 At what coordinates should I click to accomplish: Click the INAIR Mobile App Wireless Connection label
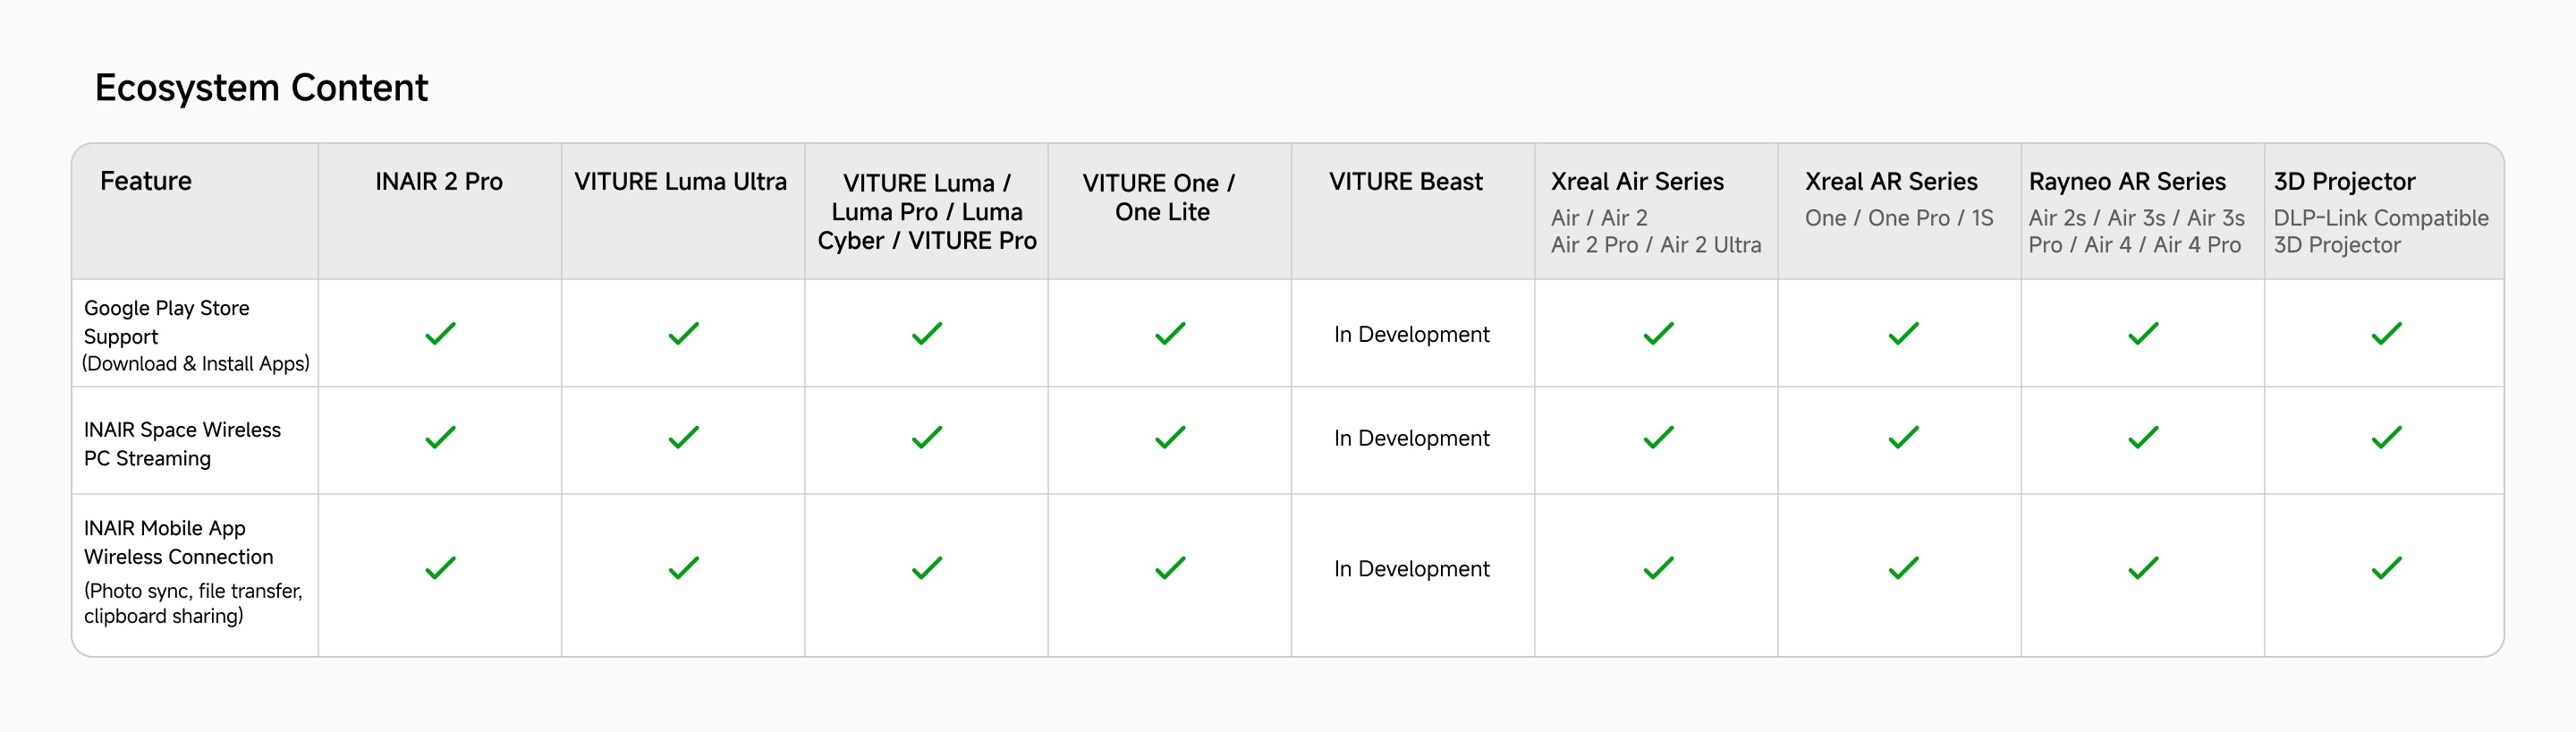tap(178, 542)
